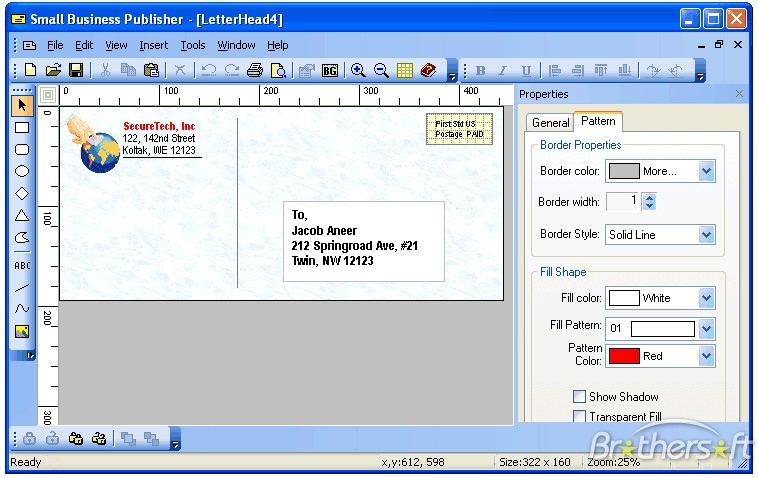The width and height of the screenshot is (758, 478).
Task: Open the Insert menu
Action: [x=154, y=45]
